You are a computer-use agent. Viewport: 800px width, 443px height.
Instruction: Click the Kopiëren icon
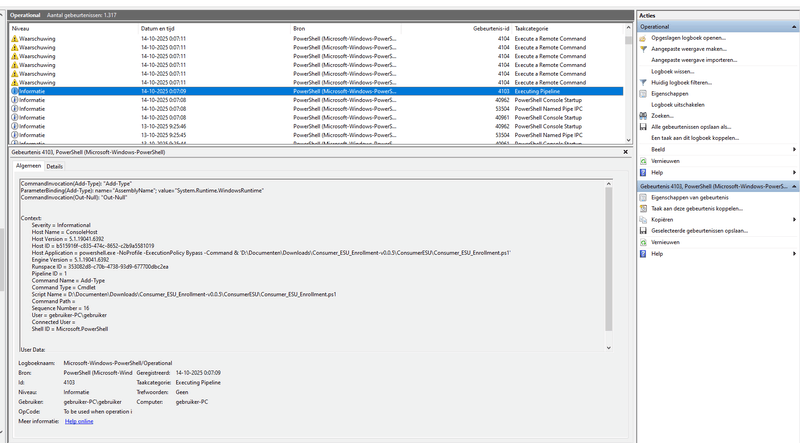[643, 220]
